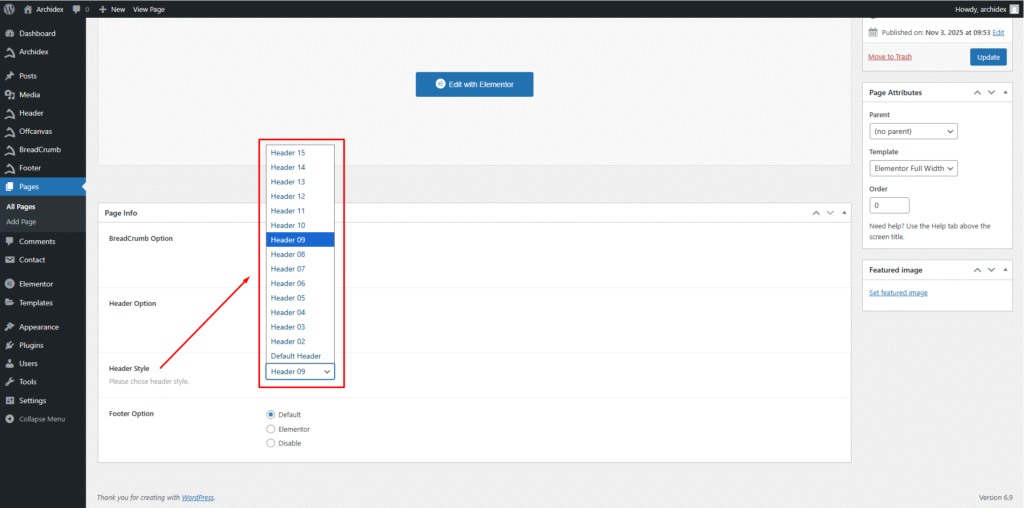Open the Template dropdown showing Elementor Full Width
Screen dimensions: 1024x508
point(913,168)
